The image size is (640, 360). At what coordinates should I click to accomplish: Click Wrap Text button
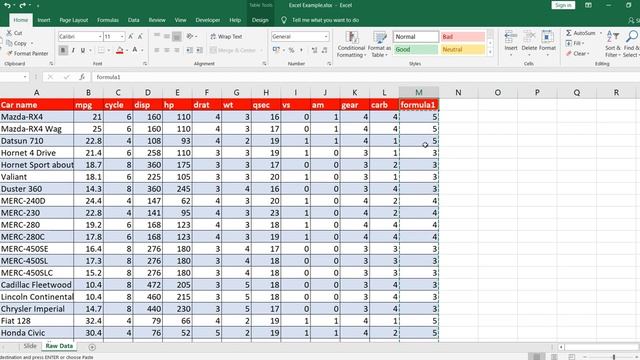(x=227, y=36)
